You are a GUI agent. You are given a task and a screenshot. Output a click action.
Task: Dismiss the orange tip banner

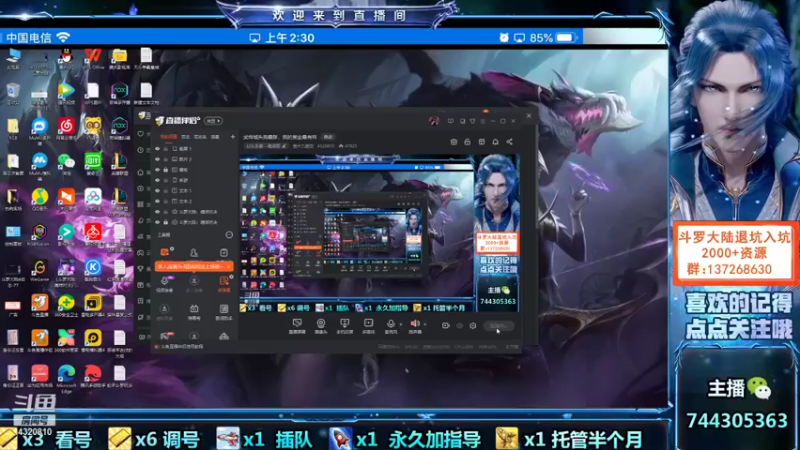point(228,266)
